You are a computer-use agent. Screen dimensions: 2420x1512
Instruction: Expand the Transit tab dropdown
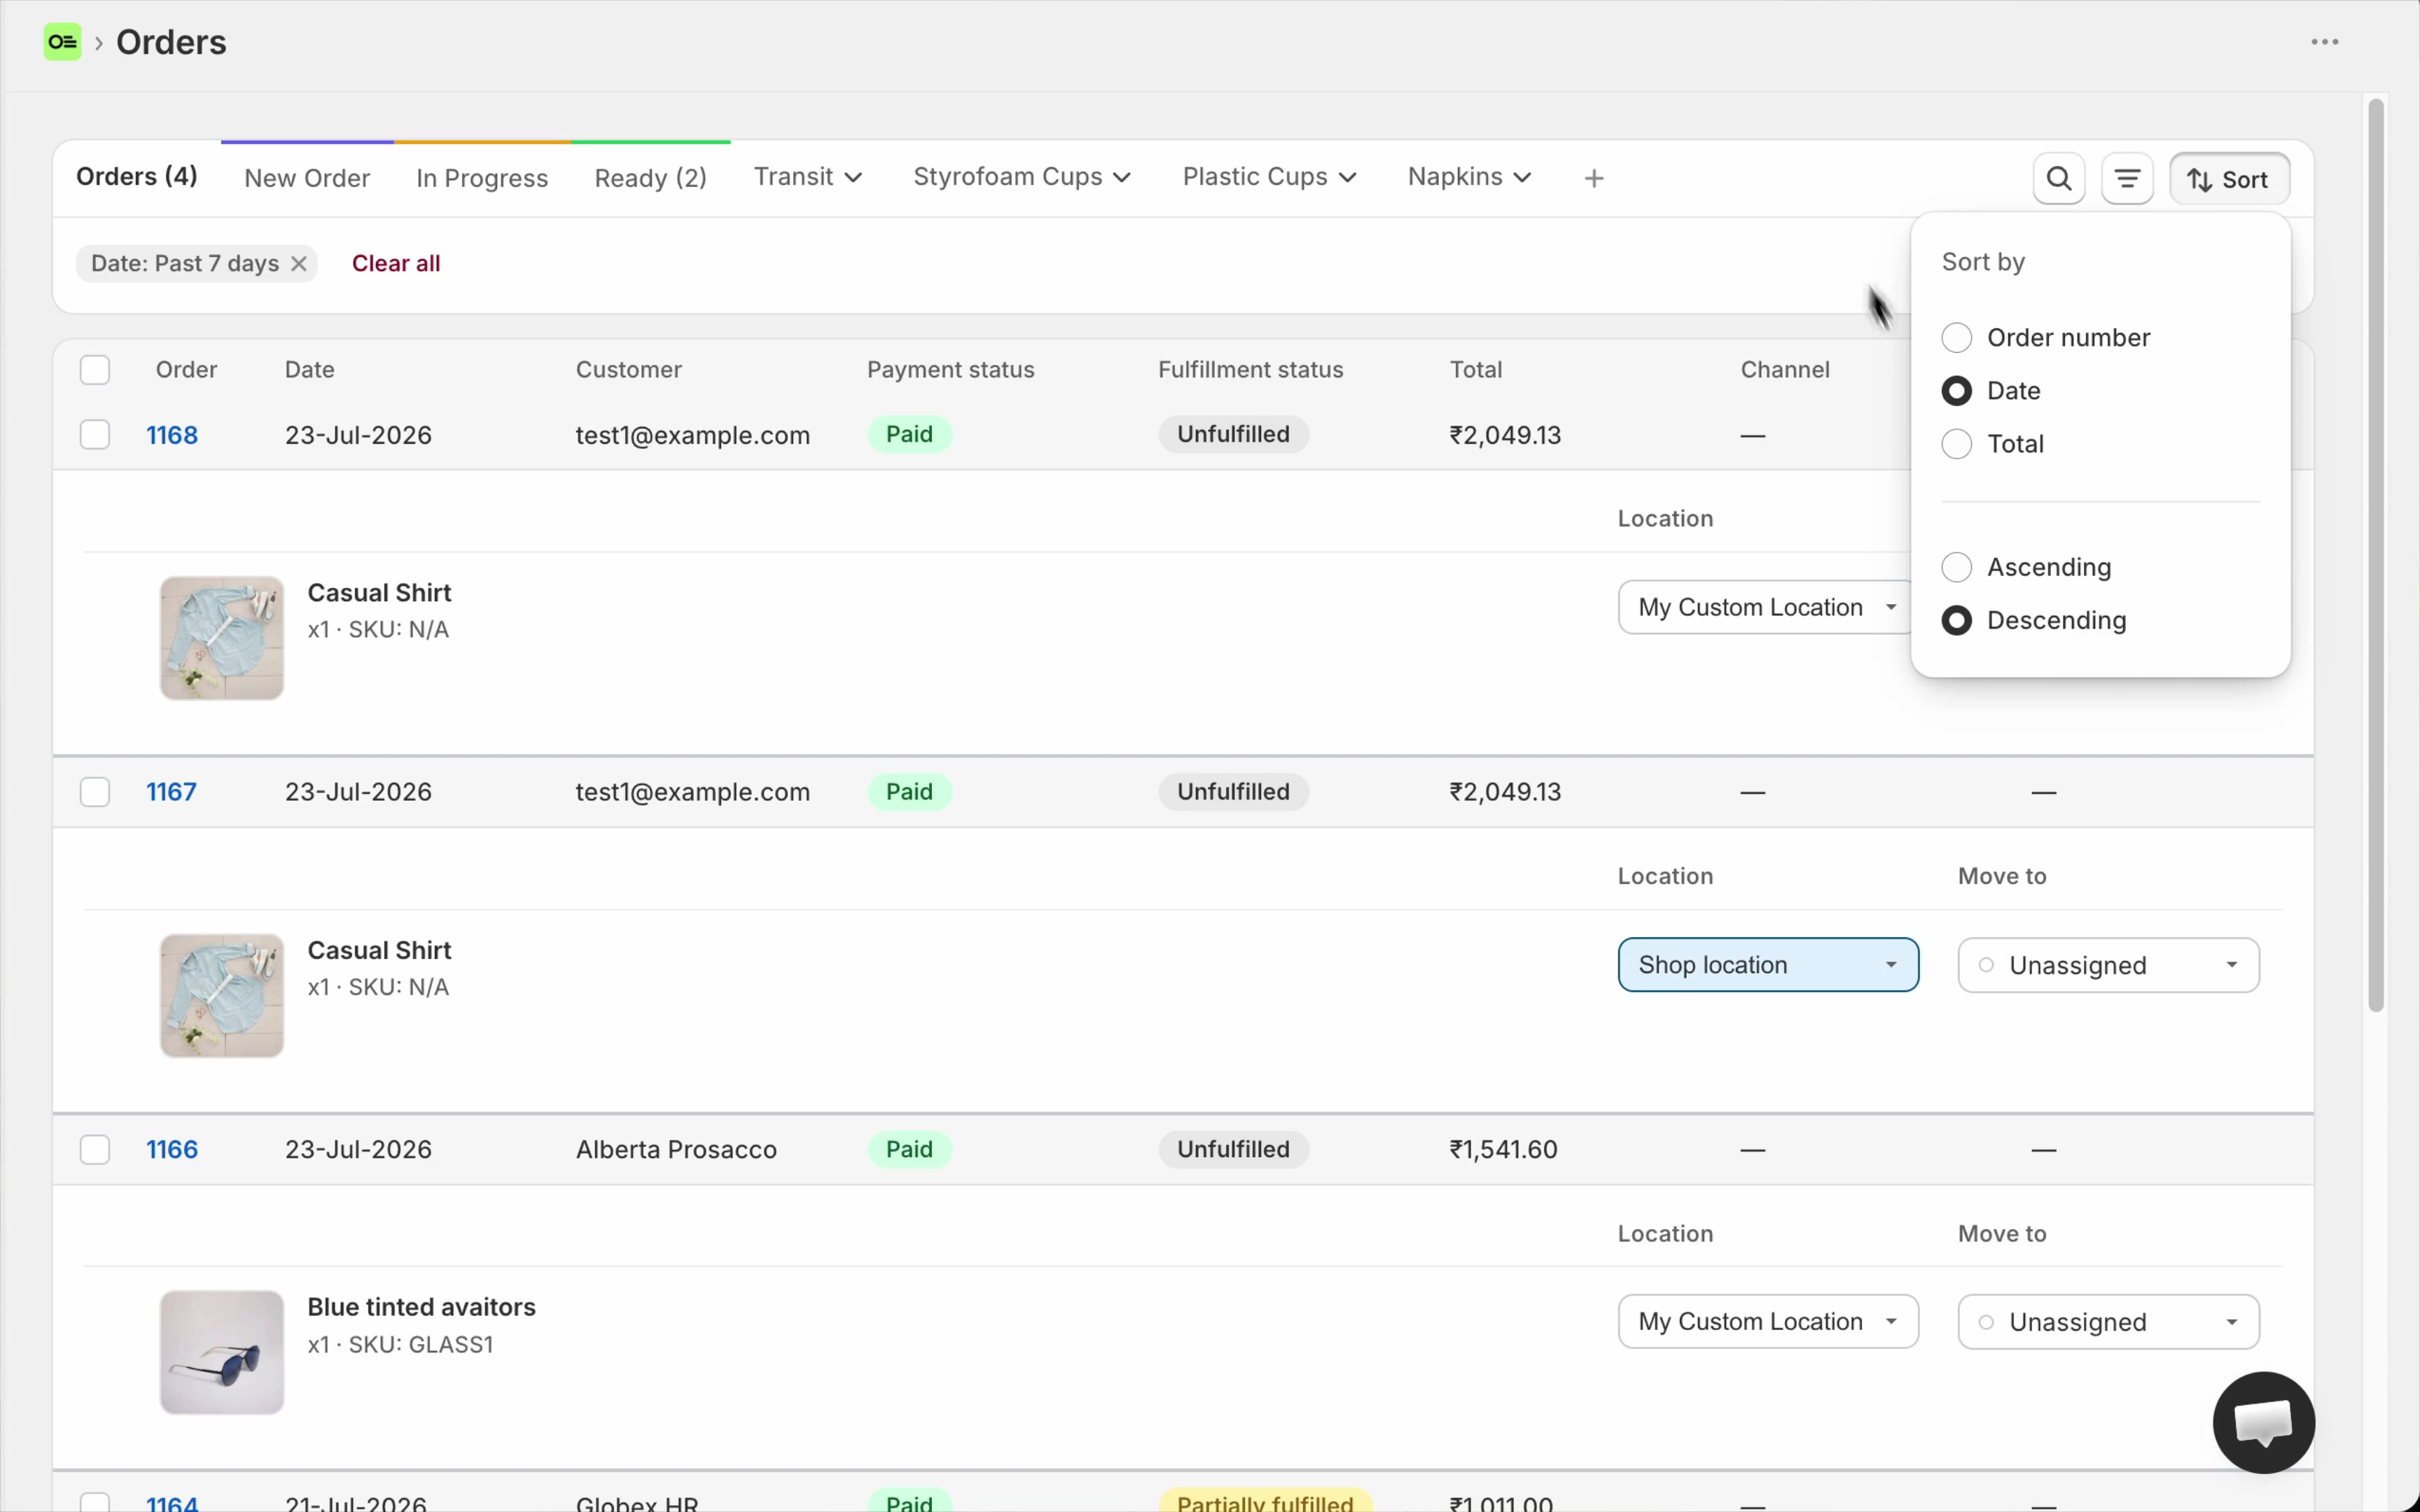click(x=808, y=177)
